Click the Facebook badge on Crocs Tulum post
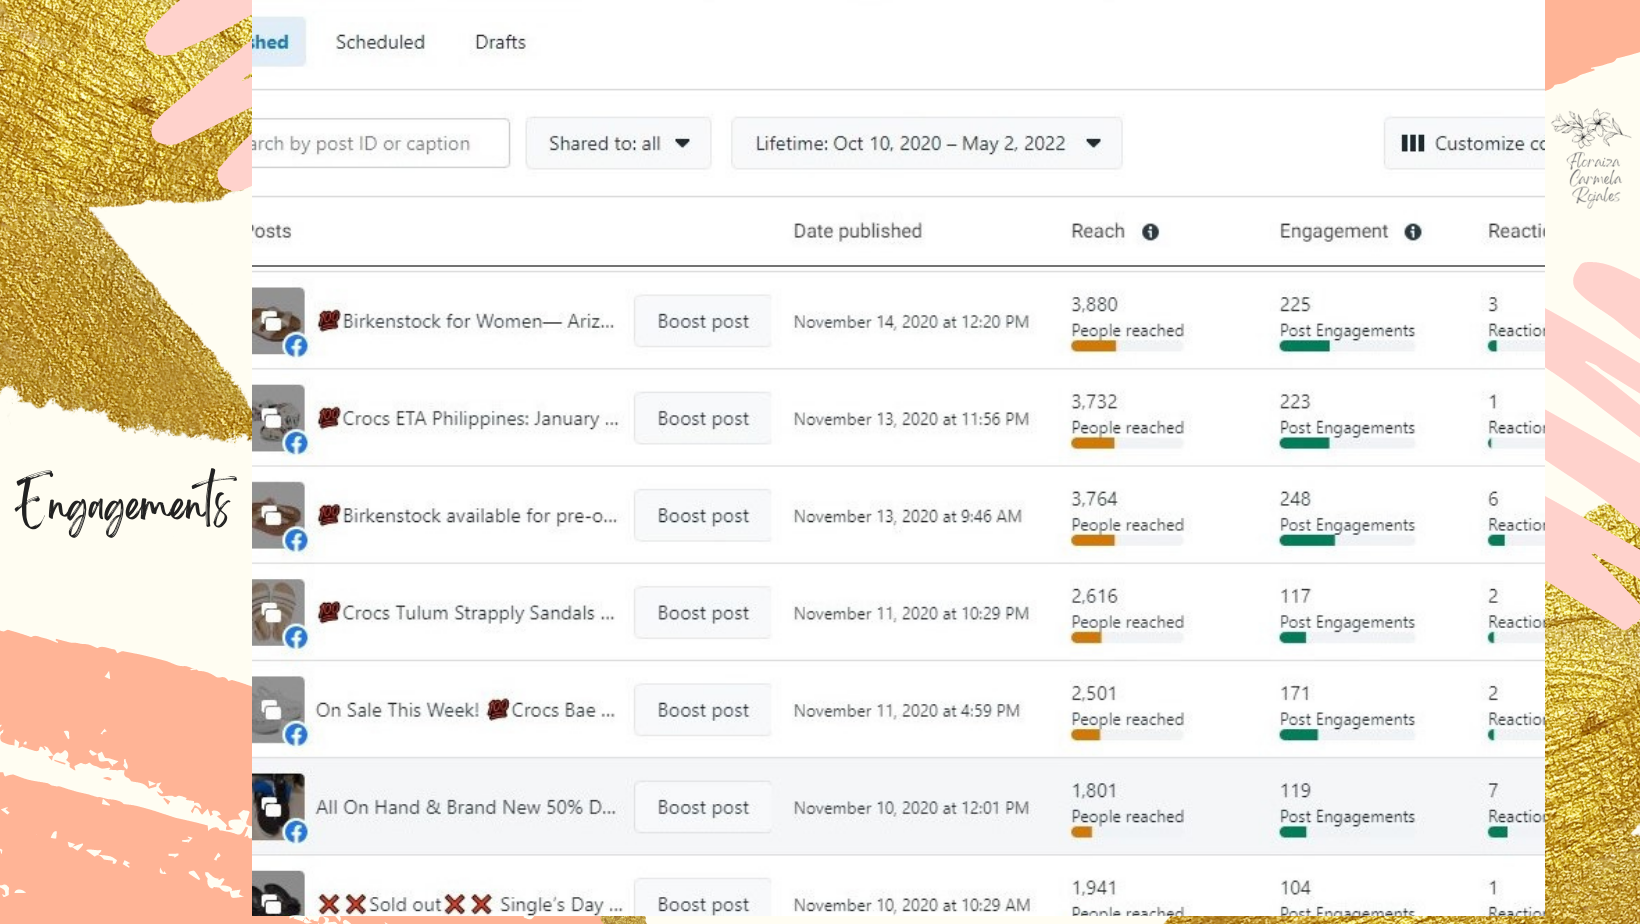The image size is (1640, 924). coord(296,637)
